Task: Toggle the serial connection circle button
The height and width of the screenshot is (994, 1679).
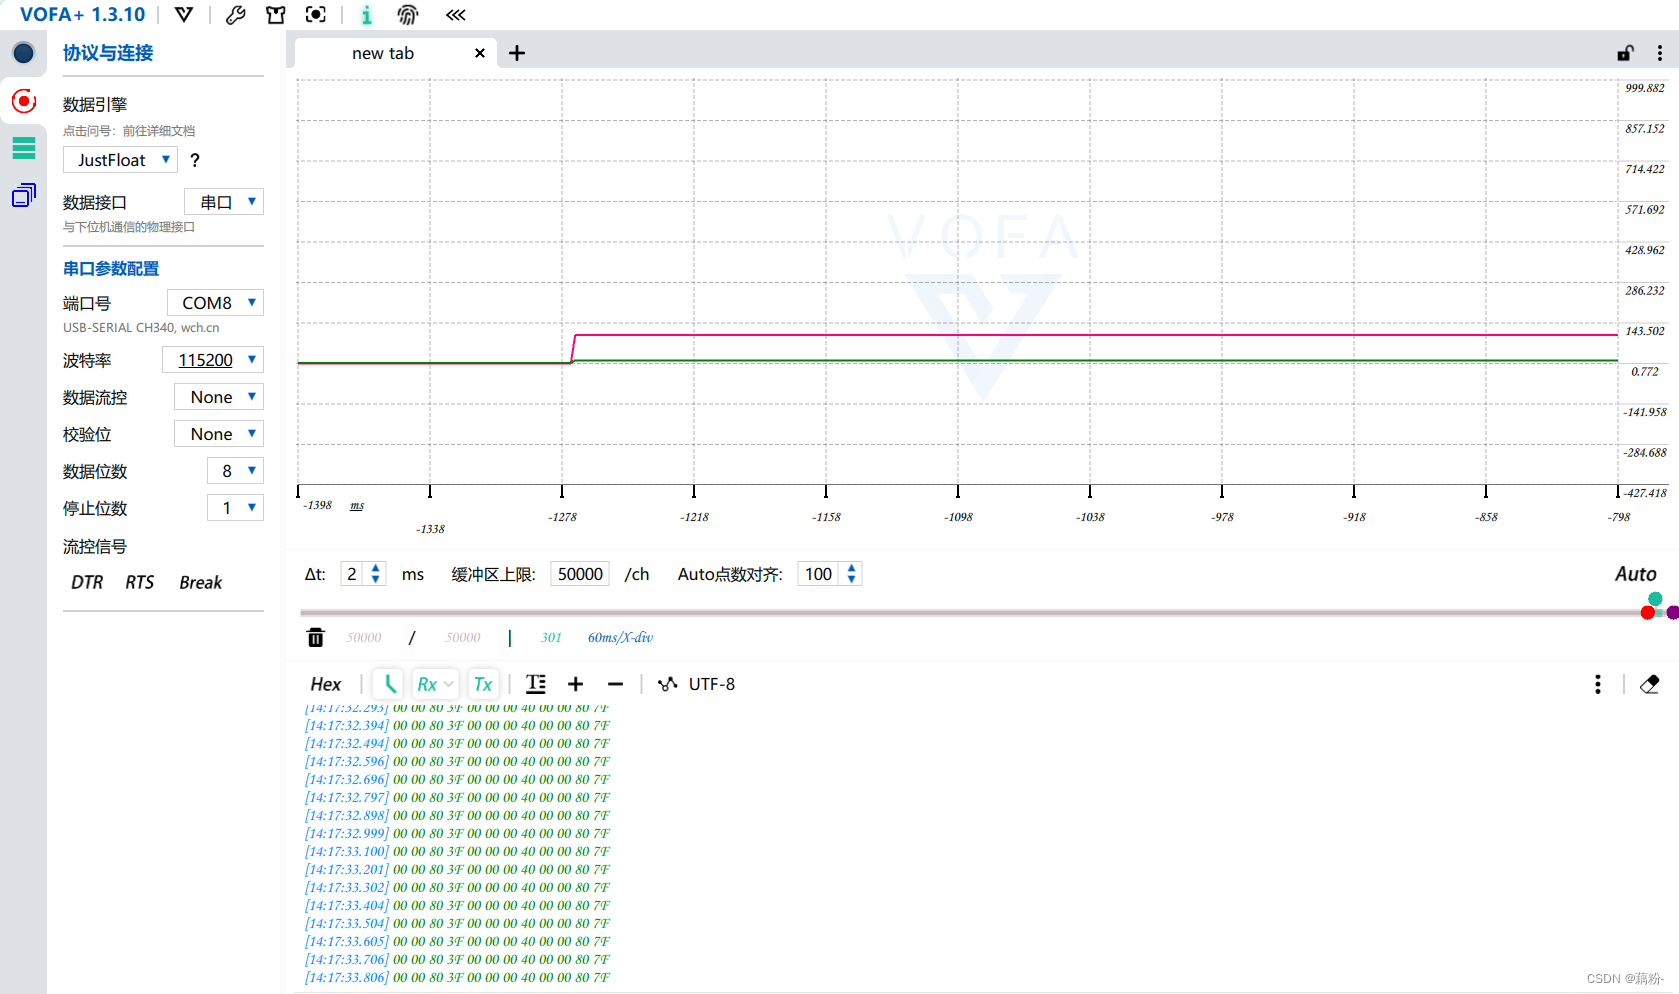Action: coord(24,53)
